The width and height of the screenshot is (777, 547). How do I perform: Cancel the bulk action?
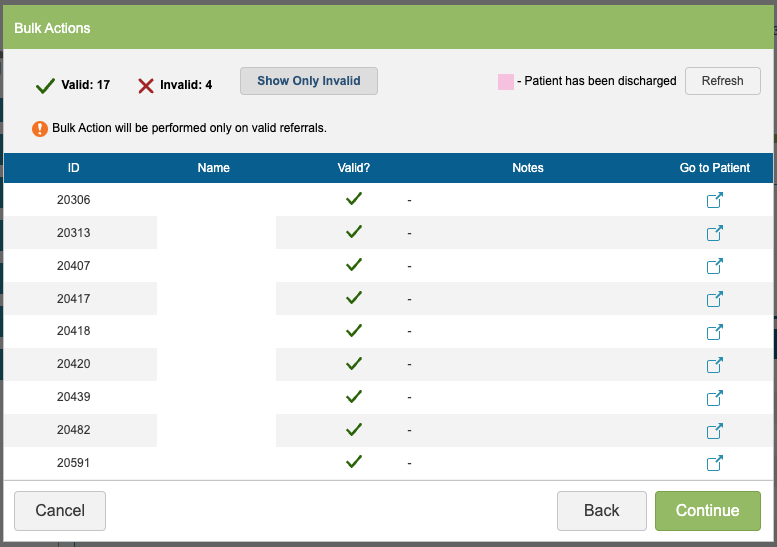60,511
